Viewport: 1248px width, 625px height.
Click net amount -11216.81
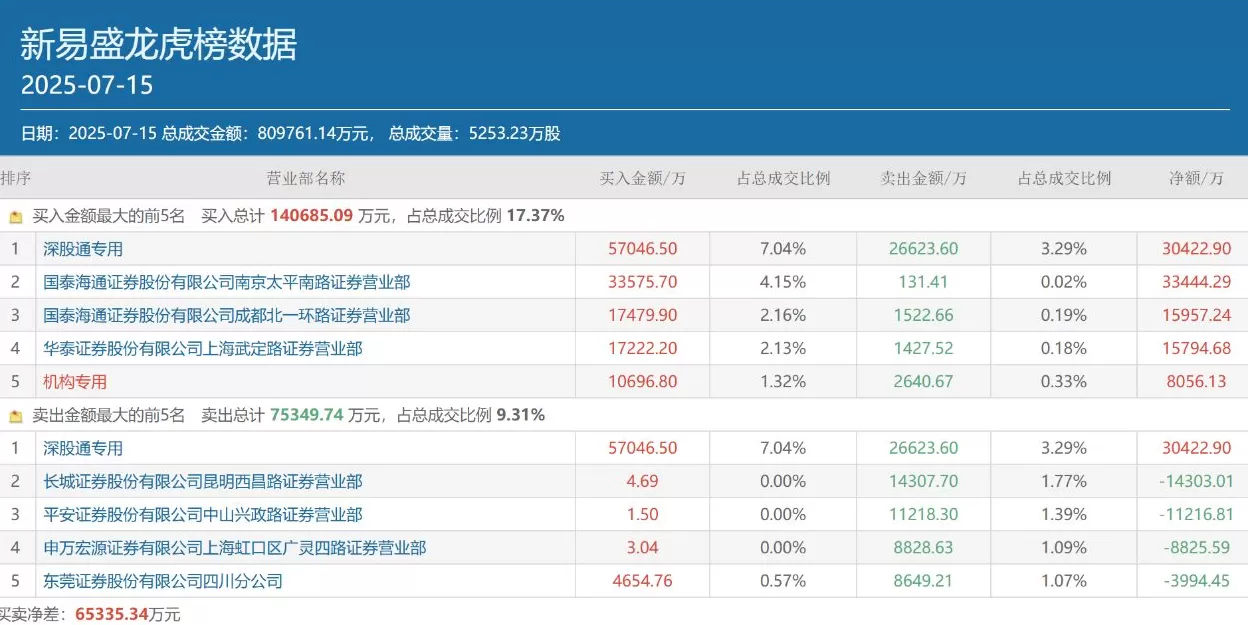click(x=1197, y=514)
